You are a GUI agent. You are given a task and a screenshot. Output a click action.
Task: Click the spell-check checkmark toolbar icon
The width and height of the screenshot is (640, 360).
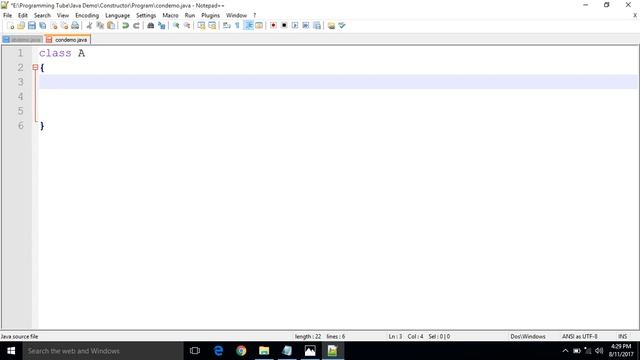tap(342, 26)
